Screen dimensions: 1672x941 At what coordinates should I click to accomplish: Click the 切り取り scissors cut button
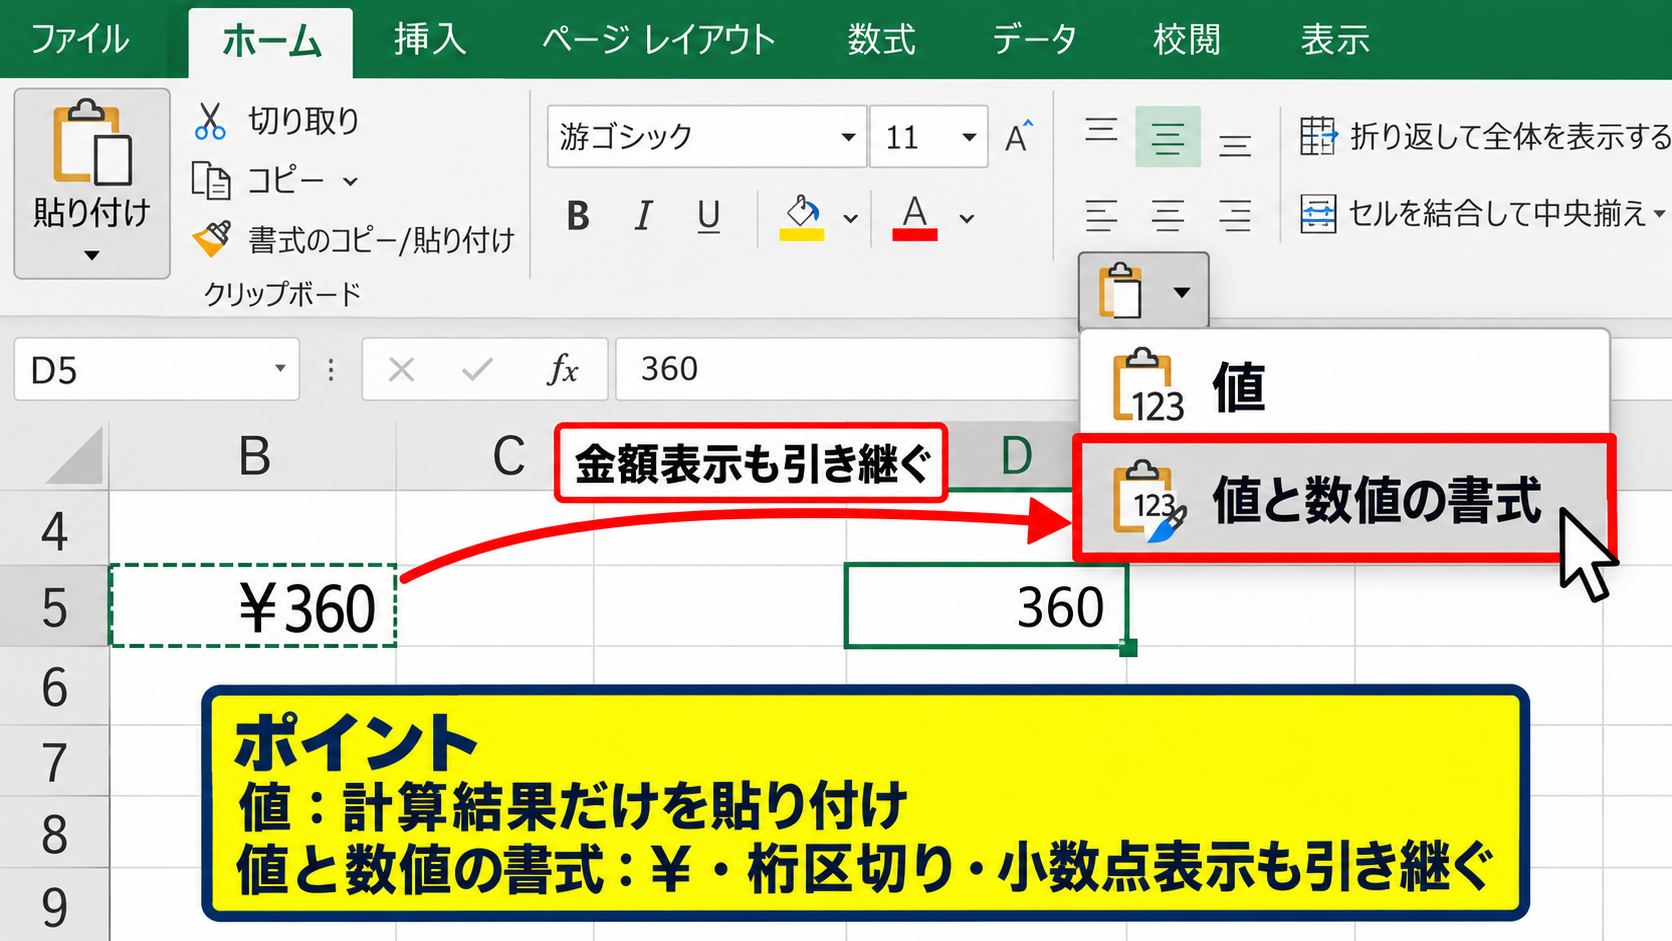276,121
